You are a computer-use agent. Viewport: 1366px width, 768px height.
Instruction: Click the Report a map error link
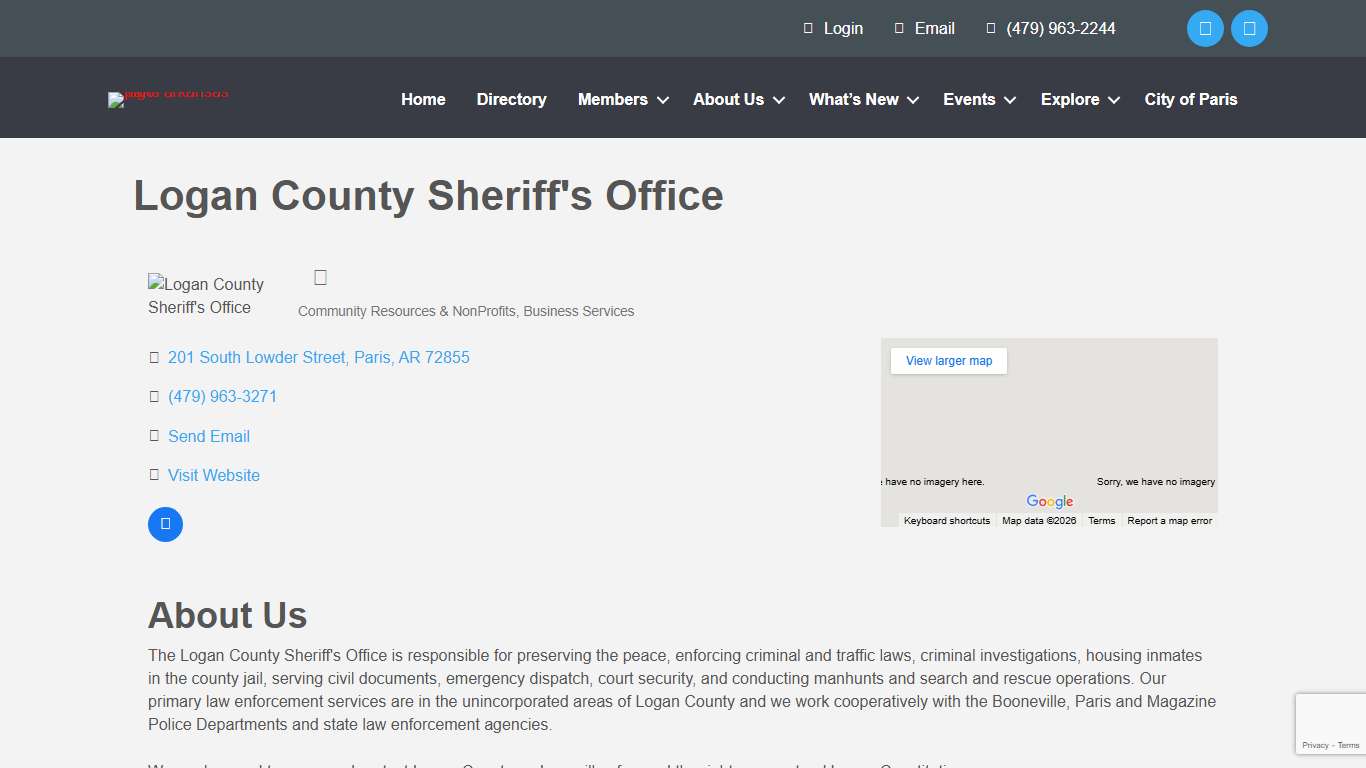tap(1169, 520)
